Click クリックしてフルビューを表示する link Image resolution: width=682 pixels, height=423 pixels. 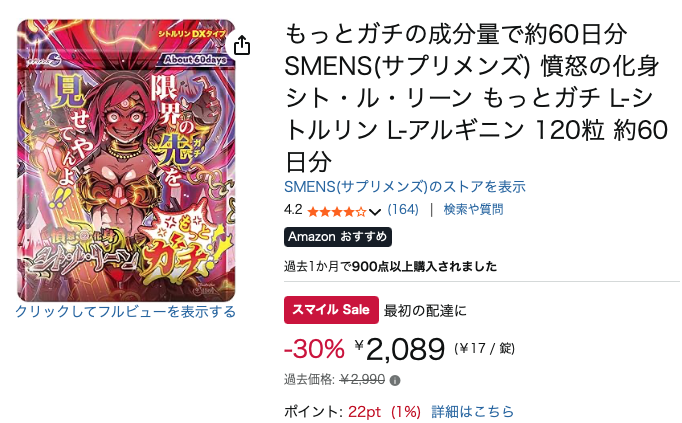pos(126,312)
